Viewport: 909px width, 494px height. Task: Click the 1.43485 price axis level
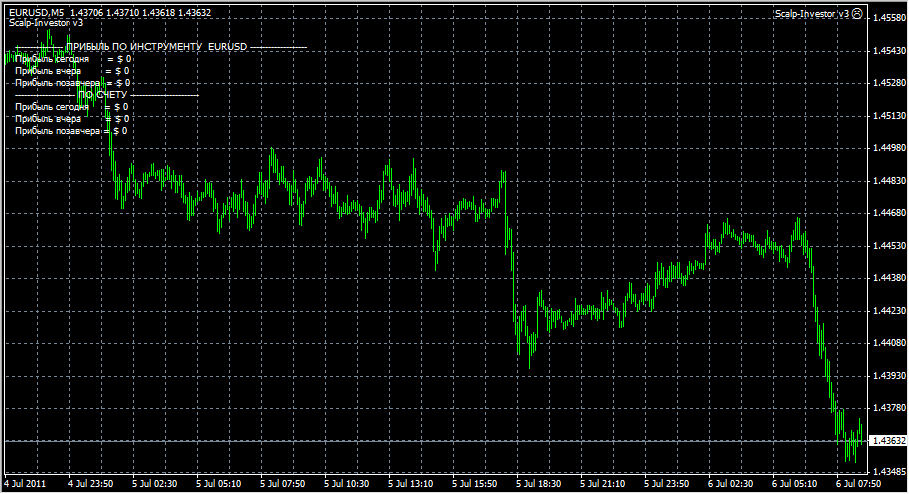tap(888, 471)
